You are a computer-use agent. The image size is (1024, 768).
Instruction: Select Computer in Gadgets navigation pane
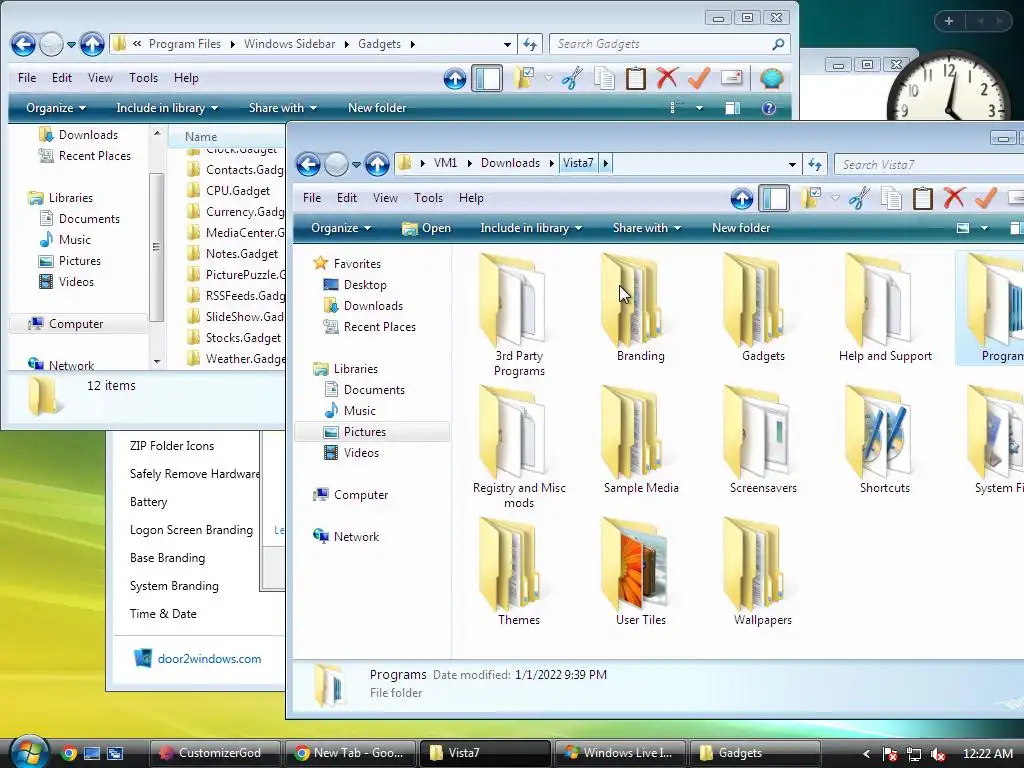tap(79, 324)
